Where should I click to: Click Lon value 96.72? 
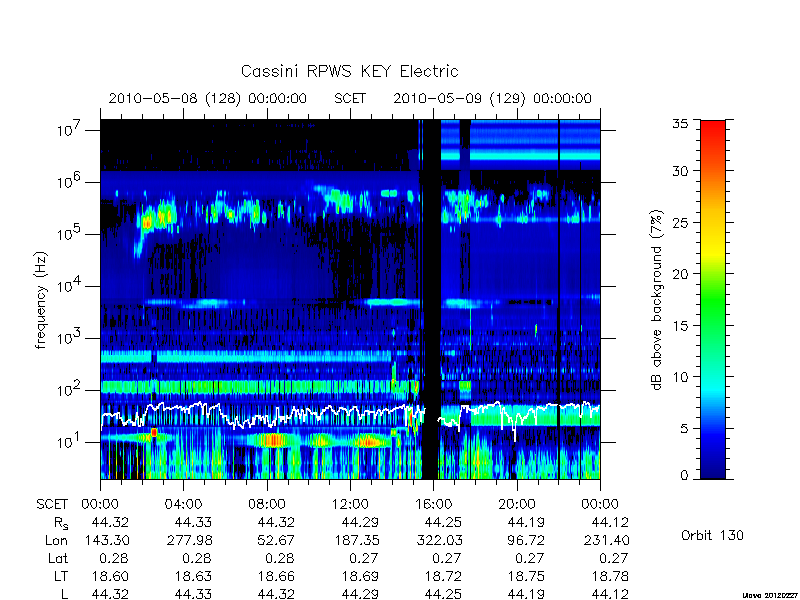pyautogui.click(x=526, y=540)
